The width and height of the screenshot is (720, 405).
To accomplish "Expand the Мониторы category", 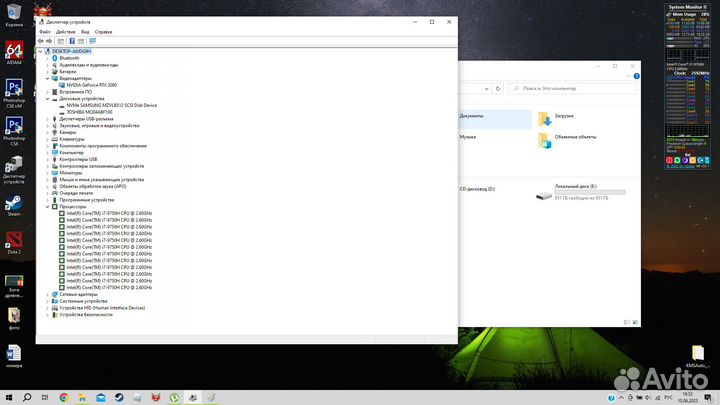I will [x=47, y=173].
